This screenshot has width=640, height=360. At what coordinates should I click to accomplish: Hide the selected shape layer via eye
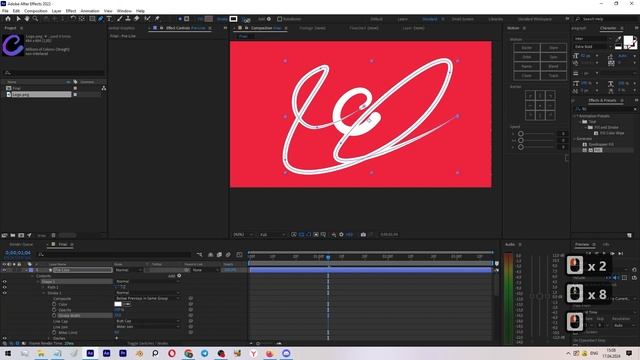[x=4, y=270]
